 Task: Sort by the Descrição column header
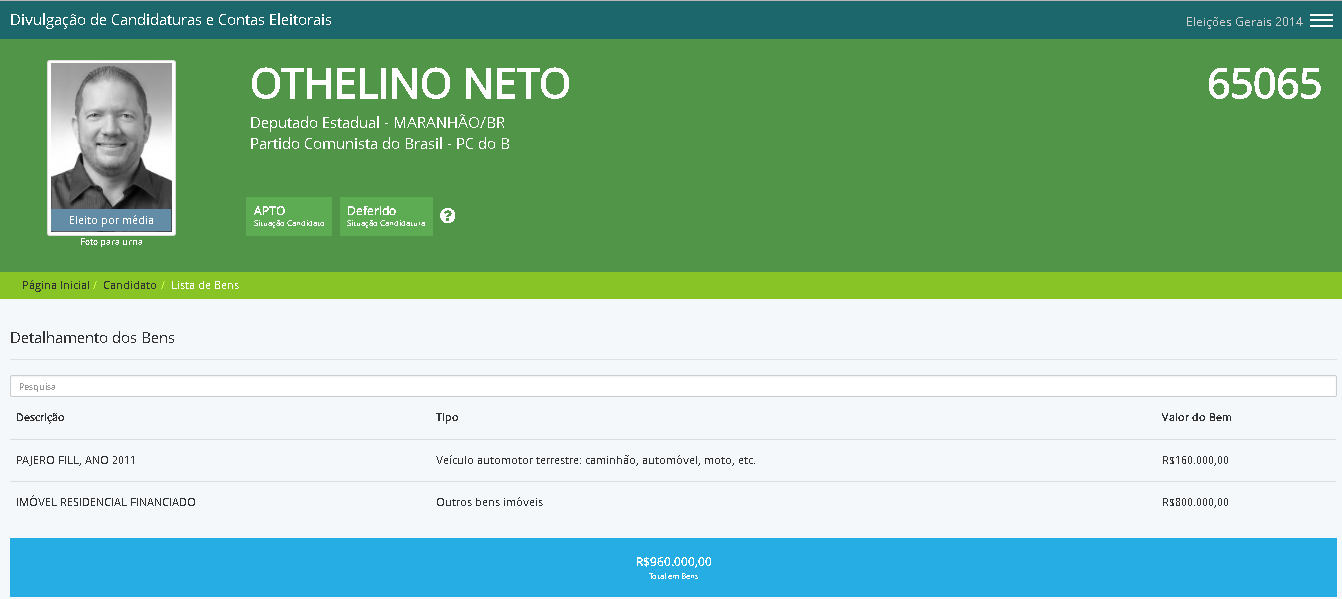[40, 417]
